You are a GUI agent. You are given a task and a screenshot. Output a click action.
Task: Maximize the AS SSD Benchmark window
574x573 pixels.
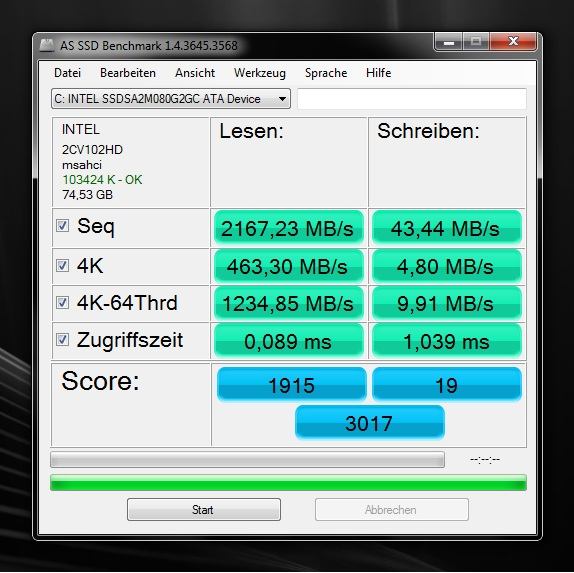[x=476, y=42]
